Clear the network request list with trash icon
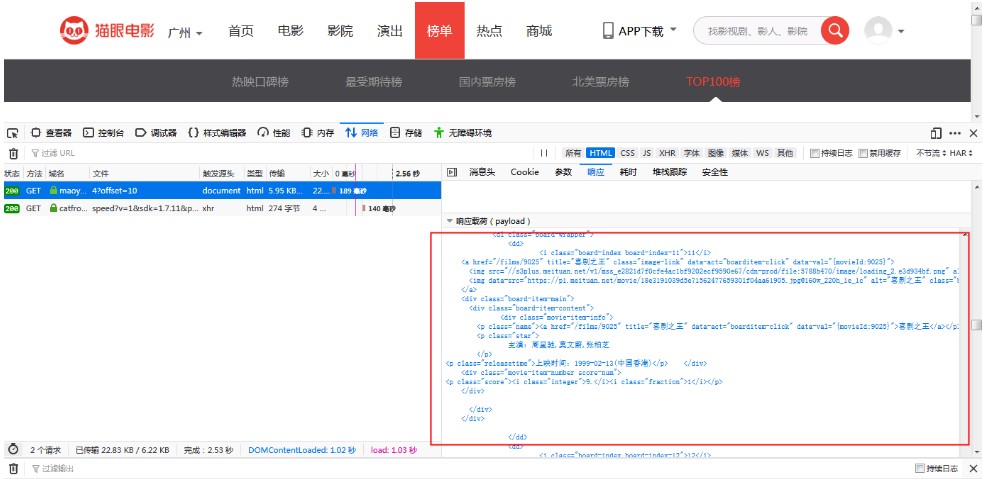Viewport: 983px width, 479px height. click(13, 153)
